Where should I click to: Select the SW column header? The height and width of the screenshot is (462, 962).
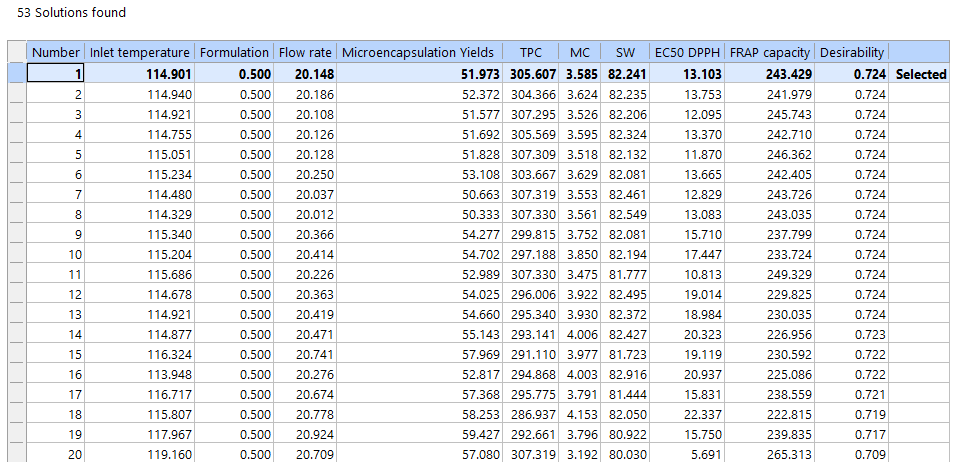[x=625, y=53]
